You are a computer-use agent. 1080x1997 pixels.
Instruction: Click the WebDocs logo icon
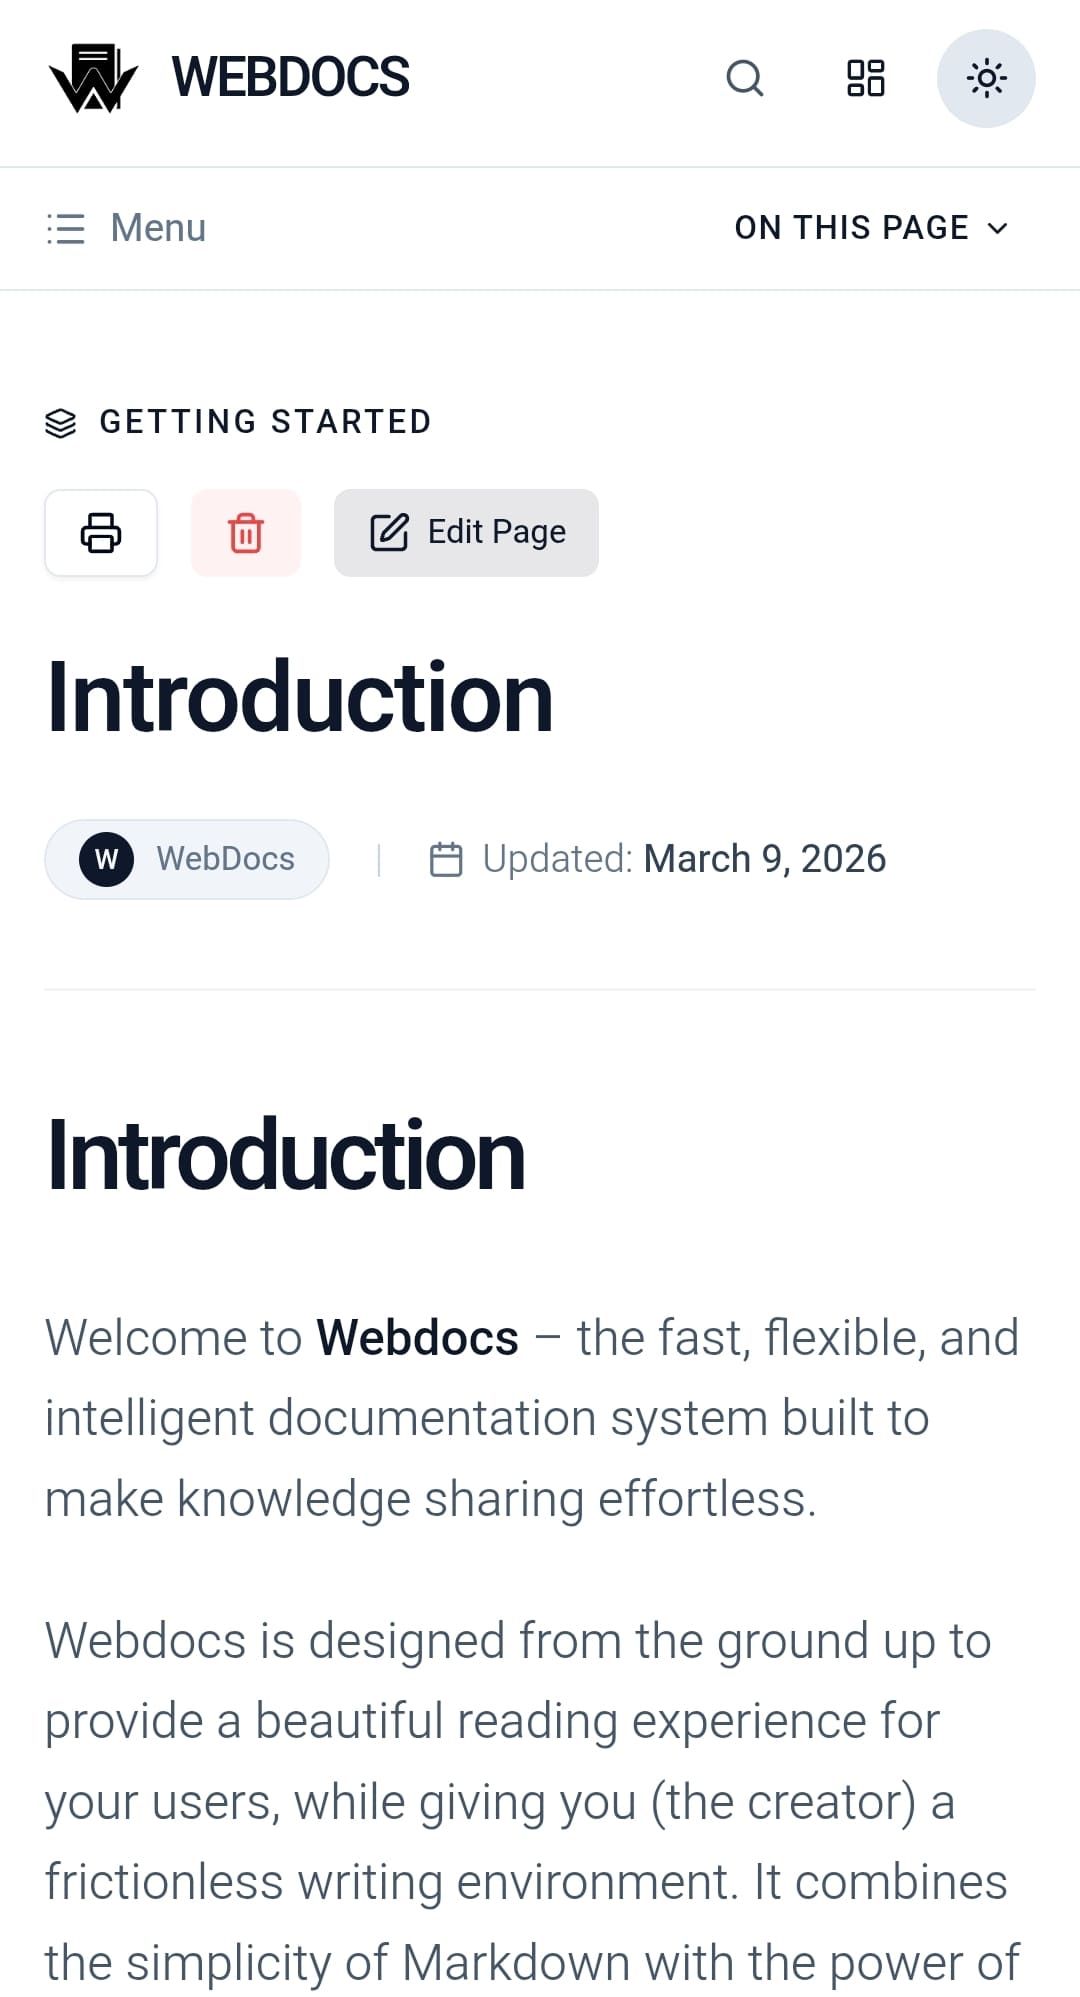pos(92,78)
